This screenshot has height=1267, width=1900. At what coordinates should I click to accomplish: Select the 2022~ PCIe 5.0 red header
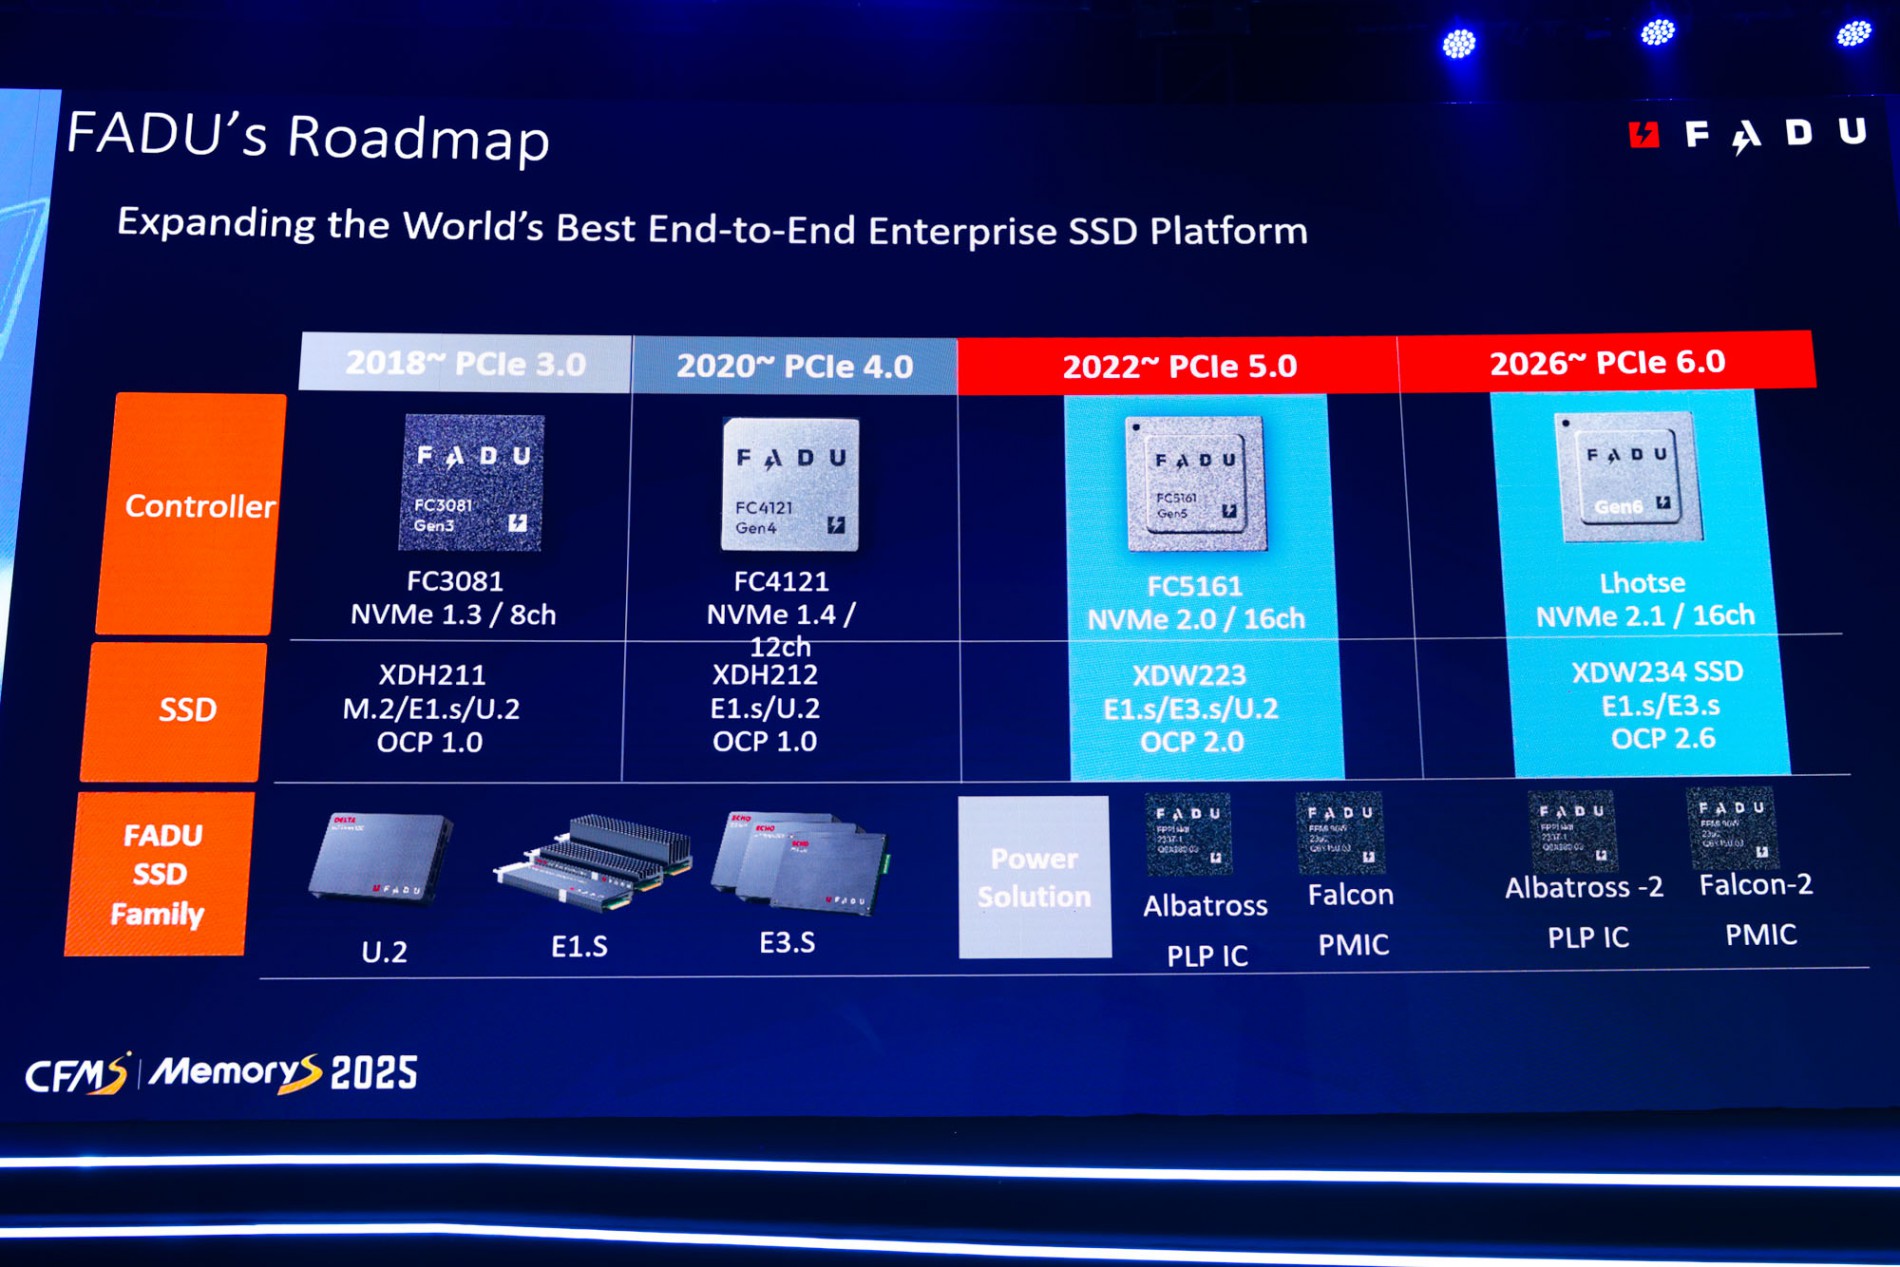click(1178, 366)
